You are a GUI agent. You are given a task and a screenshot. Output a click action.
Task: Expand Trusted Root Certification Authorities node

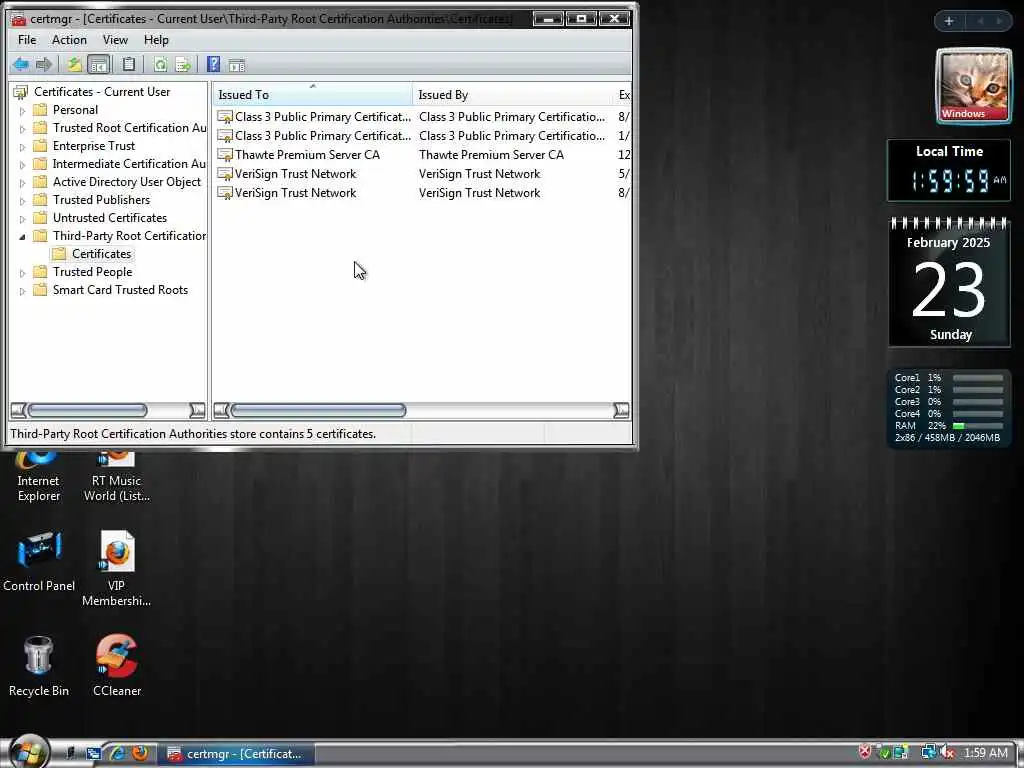click(x=22, y=129)
